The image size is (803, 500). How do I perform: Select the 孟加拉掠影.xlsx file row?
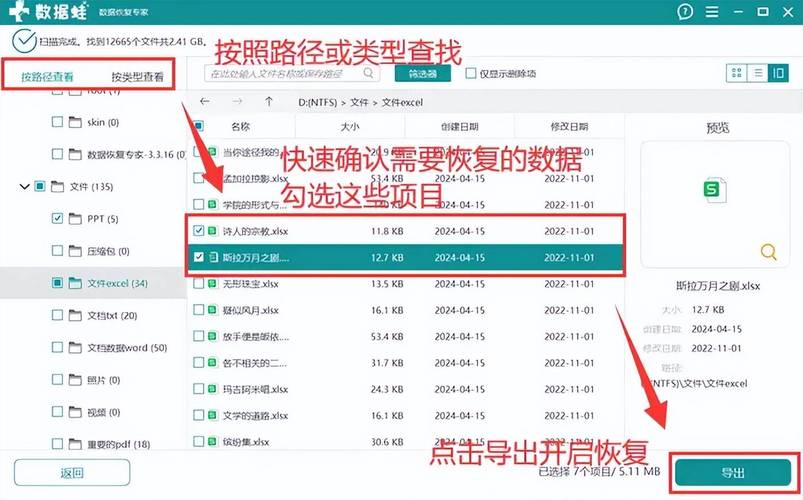click(x=406, y=178)
